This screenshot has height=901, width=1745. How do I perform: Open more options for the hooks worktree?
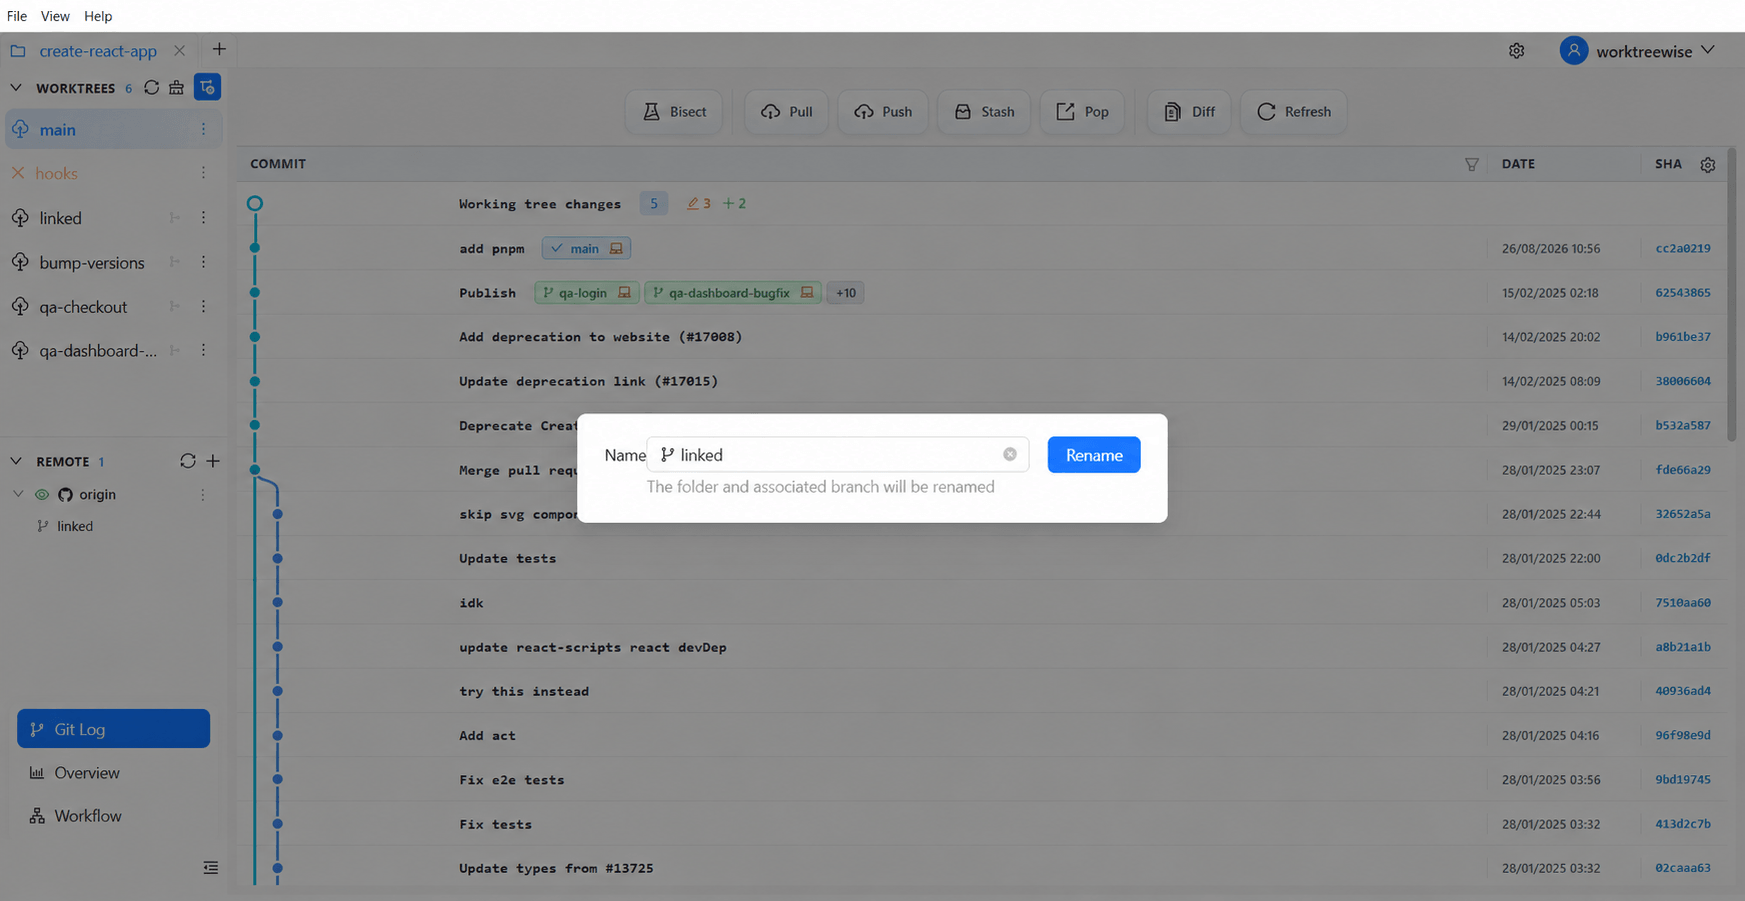pyautogui.click(x=203, y=173)
